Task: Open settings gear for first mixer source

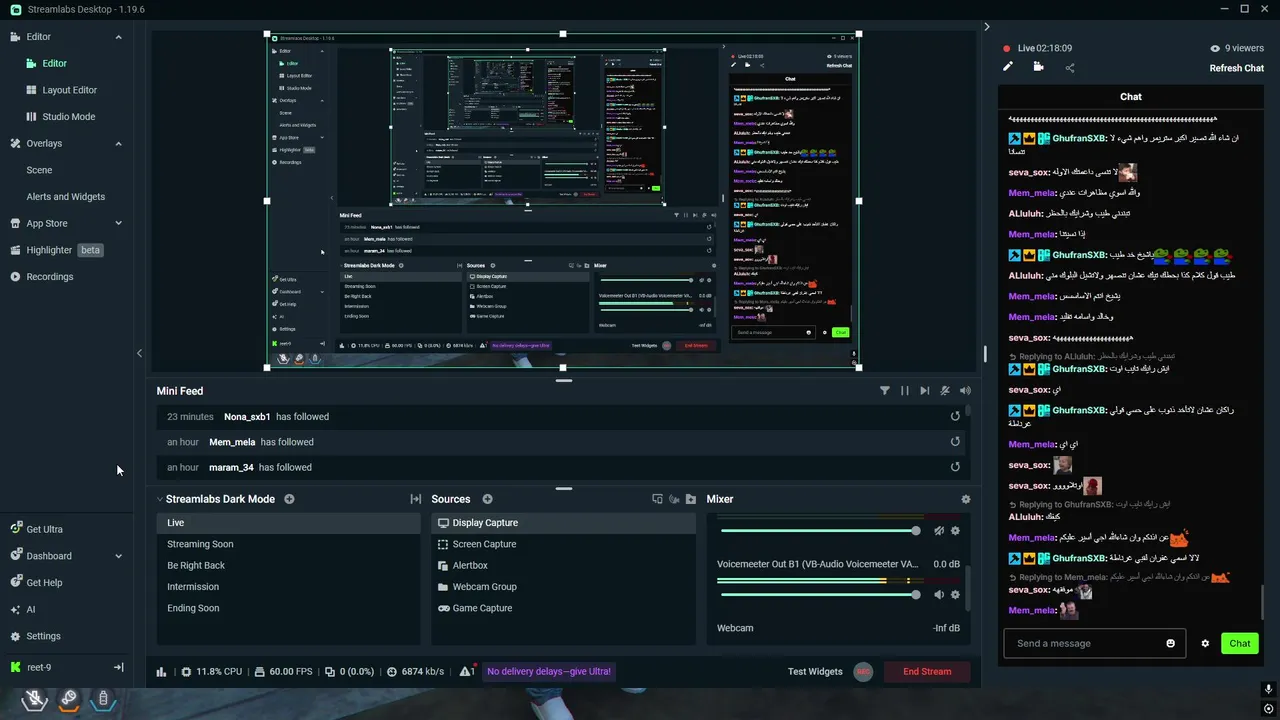Action: (x=955, y=531)
